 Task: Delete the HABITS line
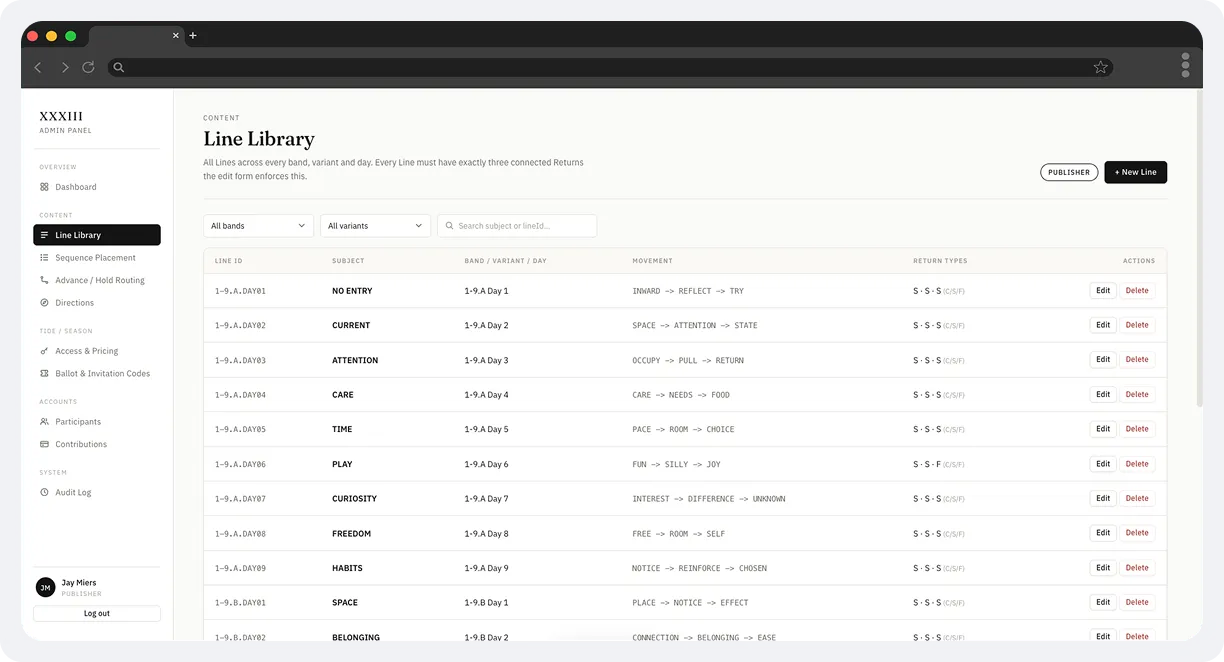point(1137,568)
